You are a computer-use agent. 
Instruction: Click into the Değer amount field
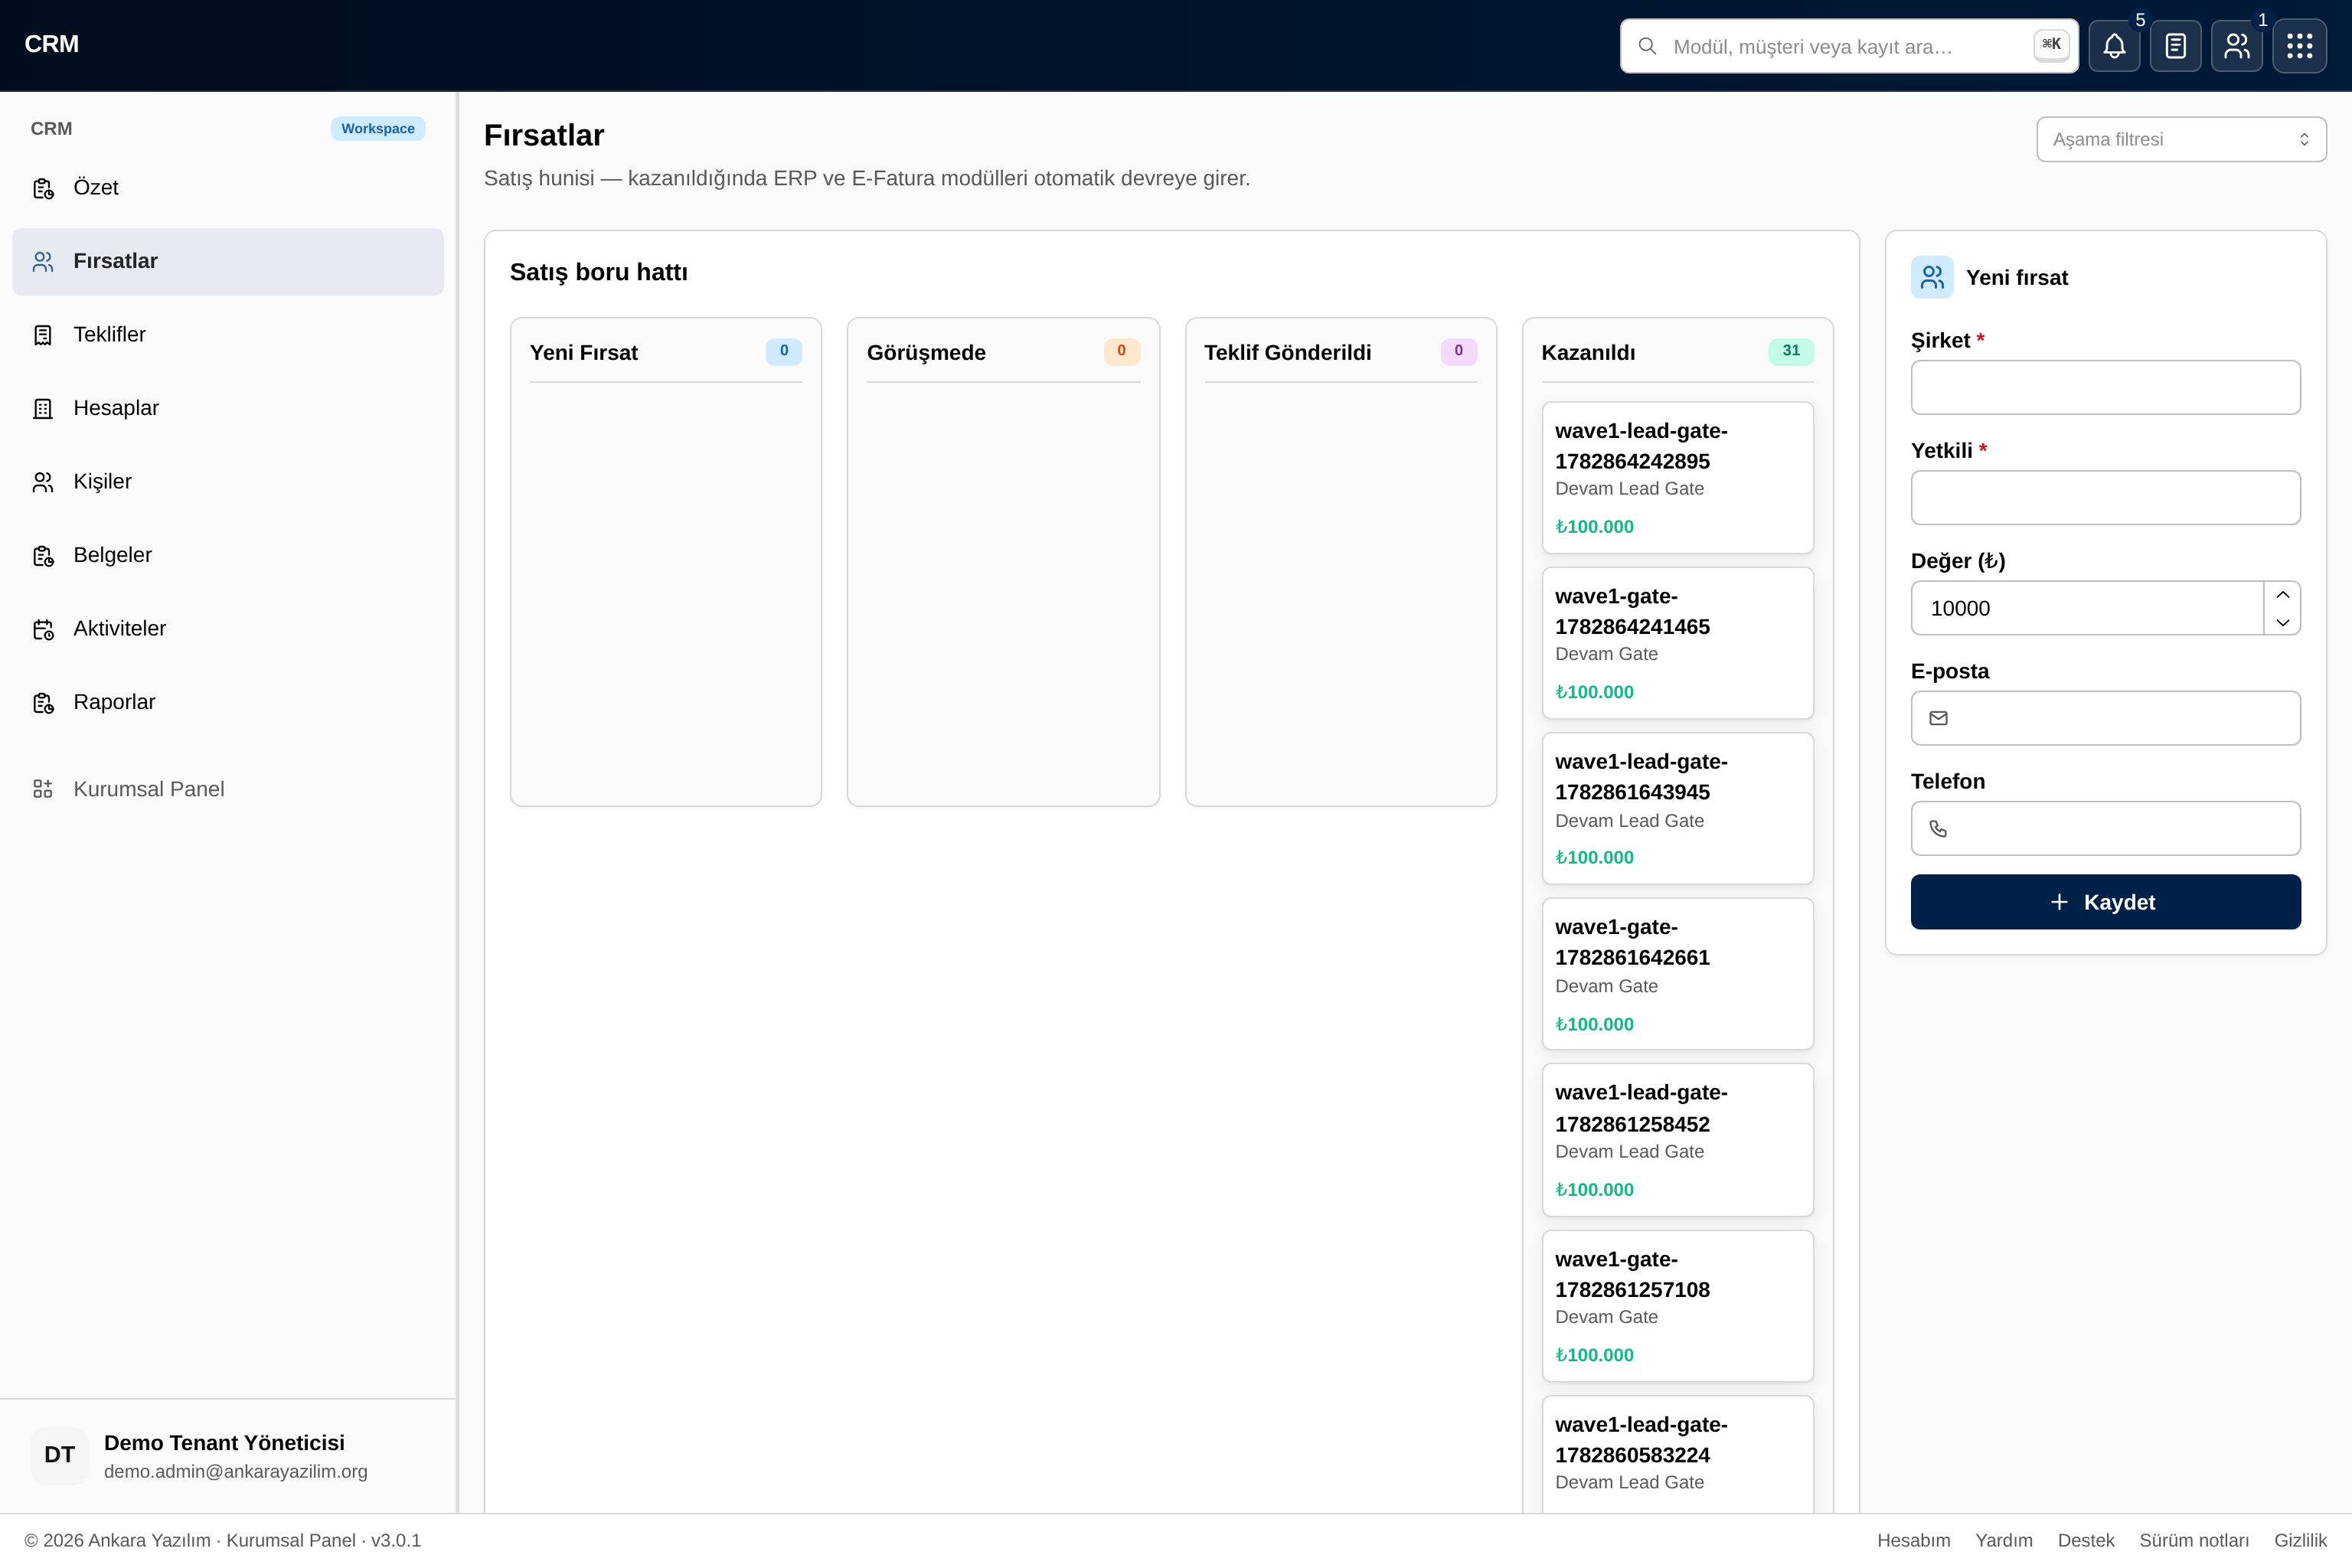[2087, 608]
